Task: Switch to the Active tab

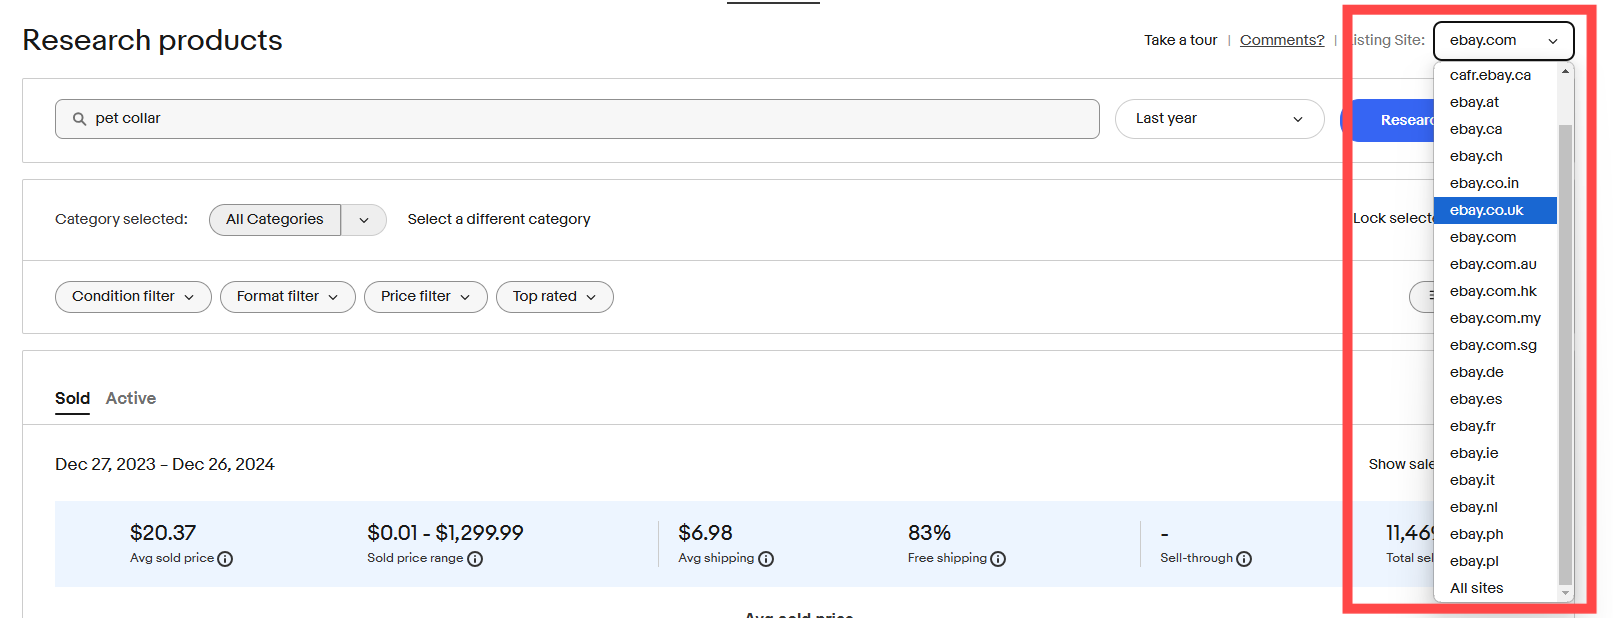Action: click(x=131, y=398)
